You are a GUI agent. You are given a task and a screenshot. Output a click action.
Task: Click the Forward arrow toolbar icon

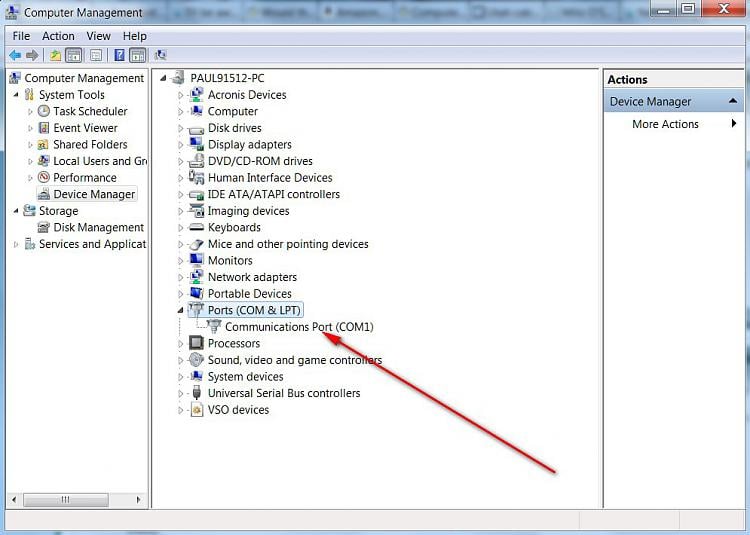pyautogui.click(x=32, y=55)
